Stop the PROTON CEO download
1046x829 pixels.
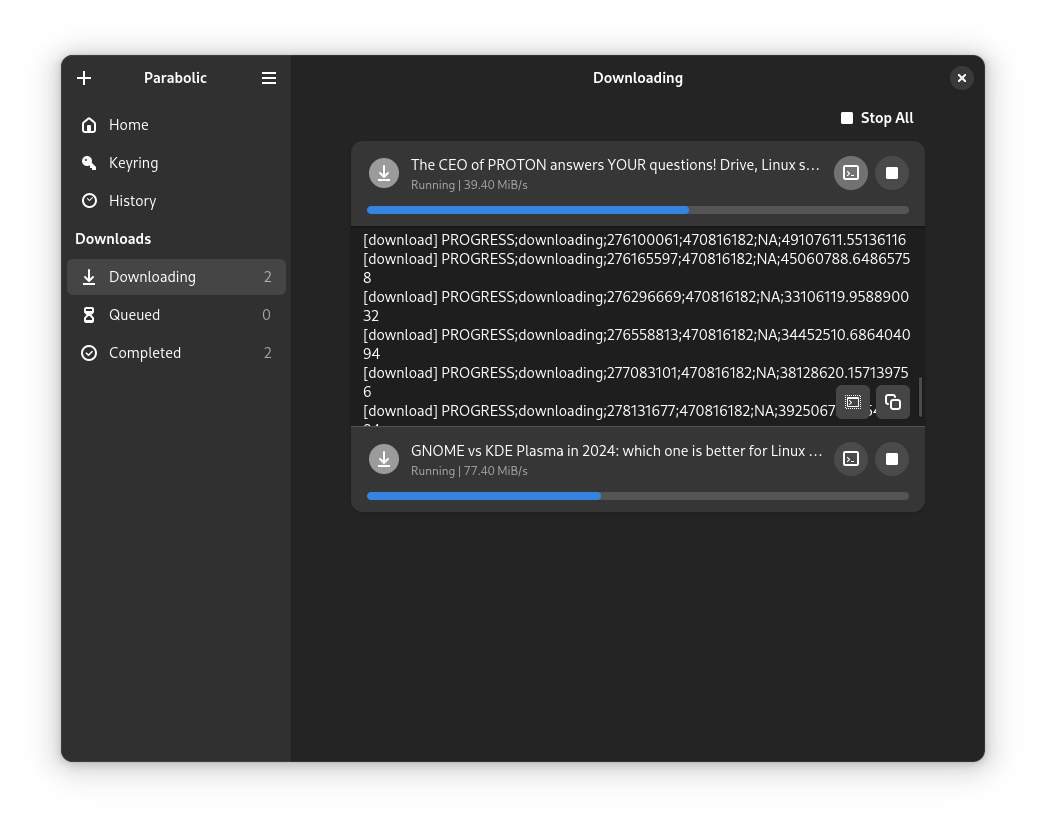tap(891, 172)
